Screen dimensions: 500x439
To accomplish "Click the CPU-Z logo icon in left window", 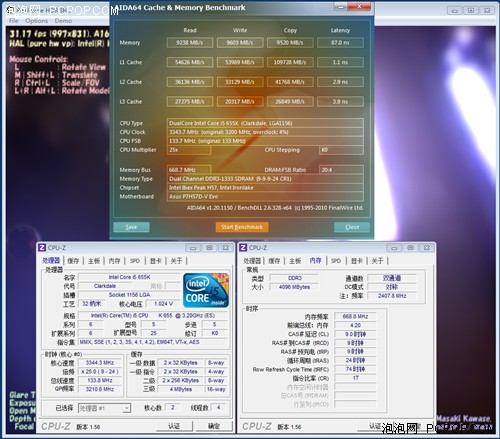I will 42,248.
